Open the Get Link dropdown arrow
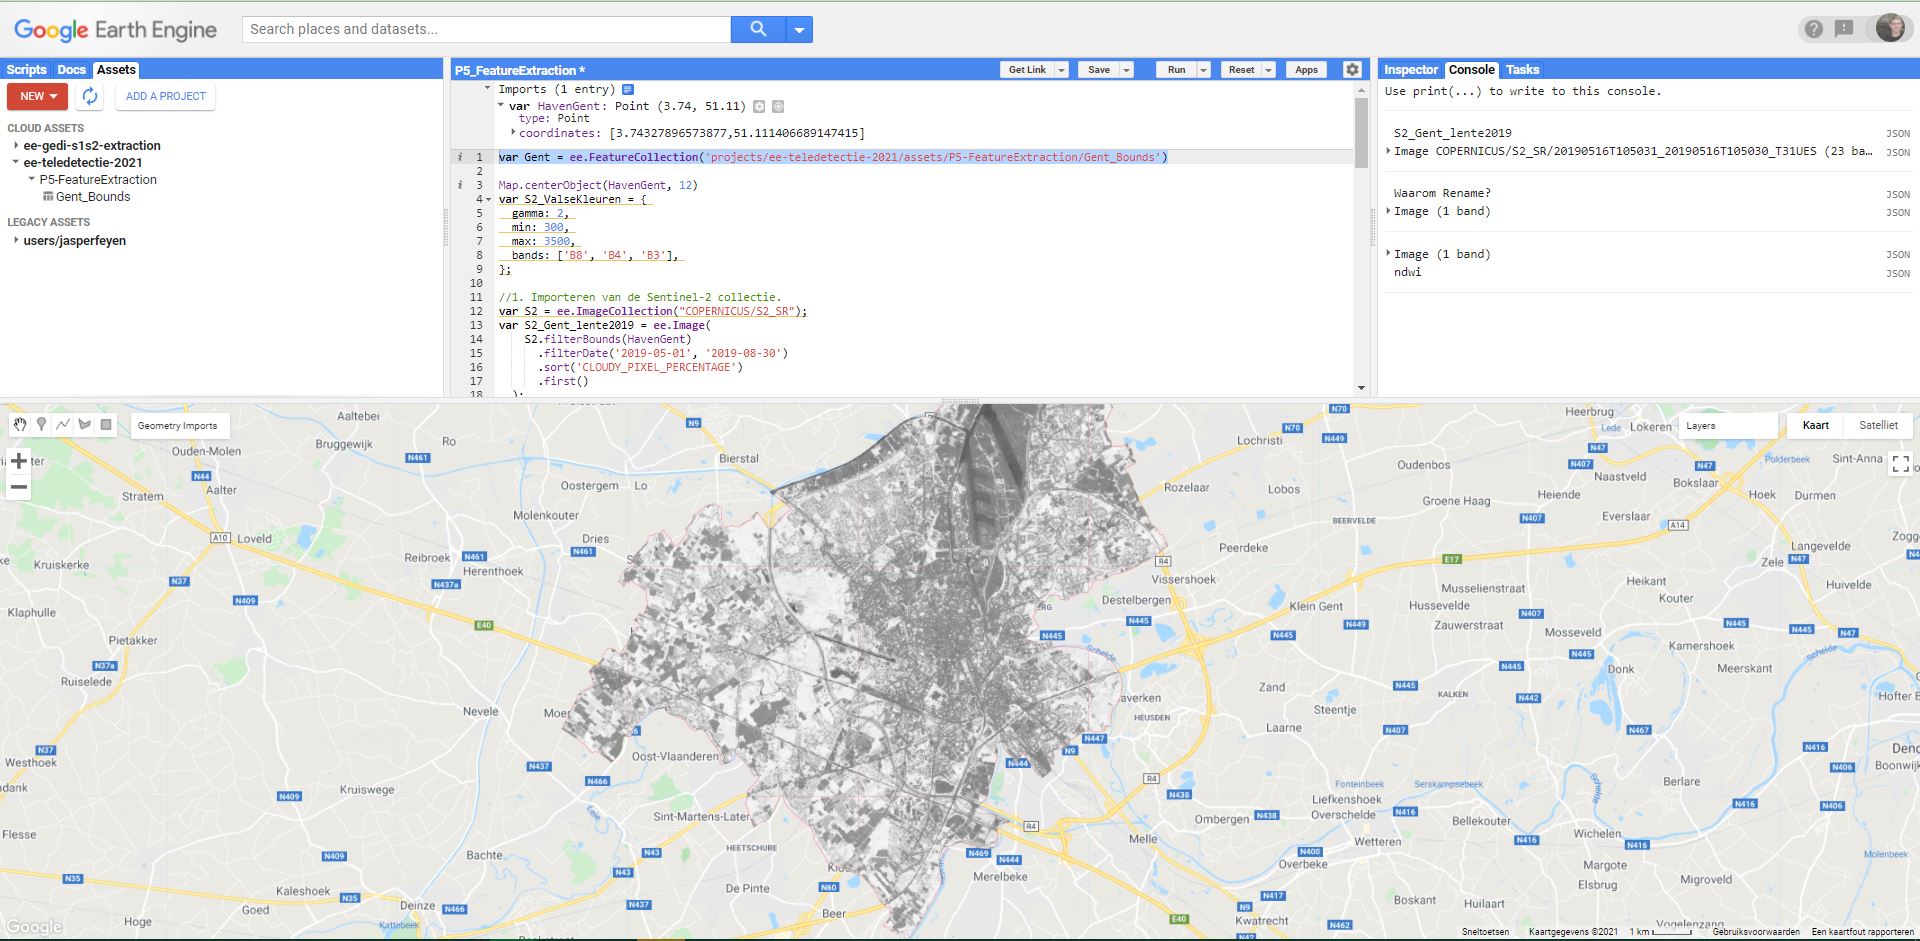1920x941 pixels. (x=1061, y=70)
